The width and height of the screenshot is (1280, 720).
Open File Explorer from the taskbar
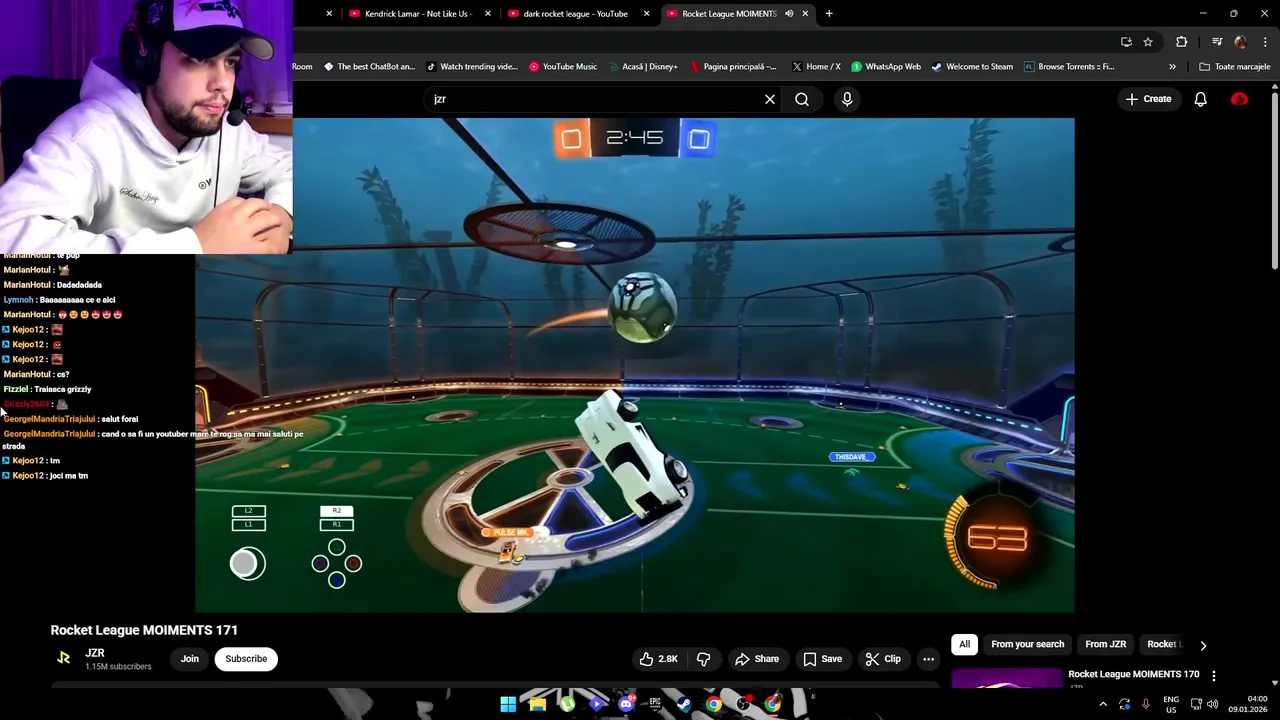(538, 704)
